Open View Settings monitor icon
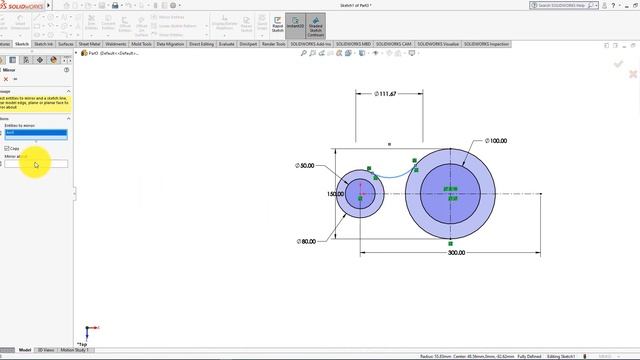Image resolution: width=640 pixels, height=360 pixels. pyautogui.click(x=412, y=53)
